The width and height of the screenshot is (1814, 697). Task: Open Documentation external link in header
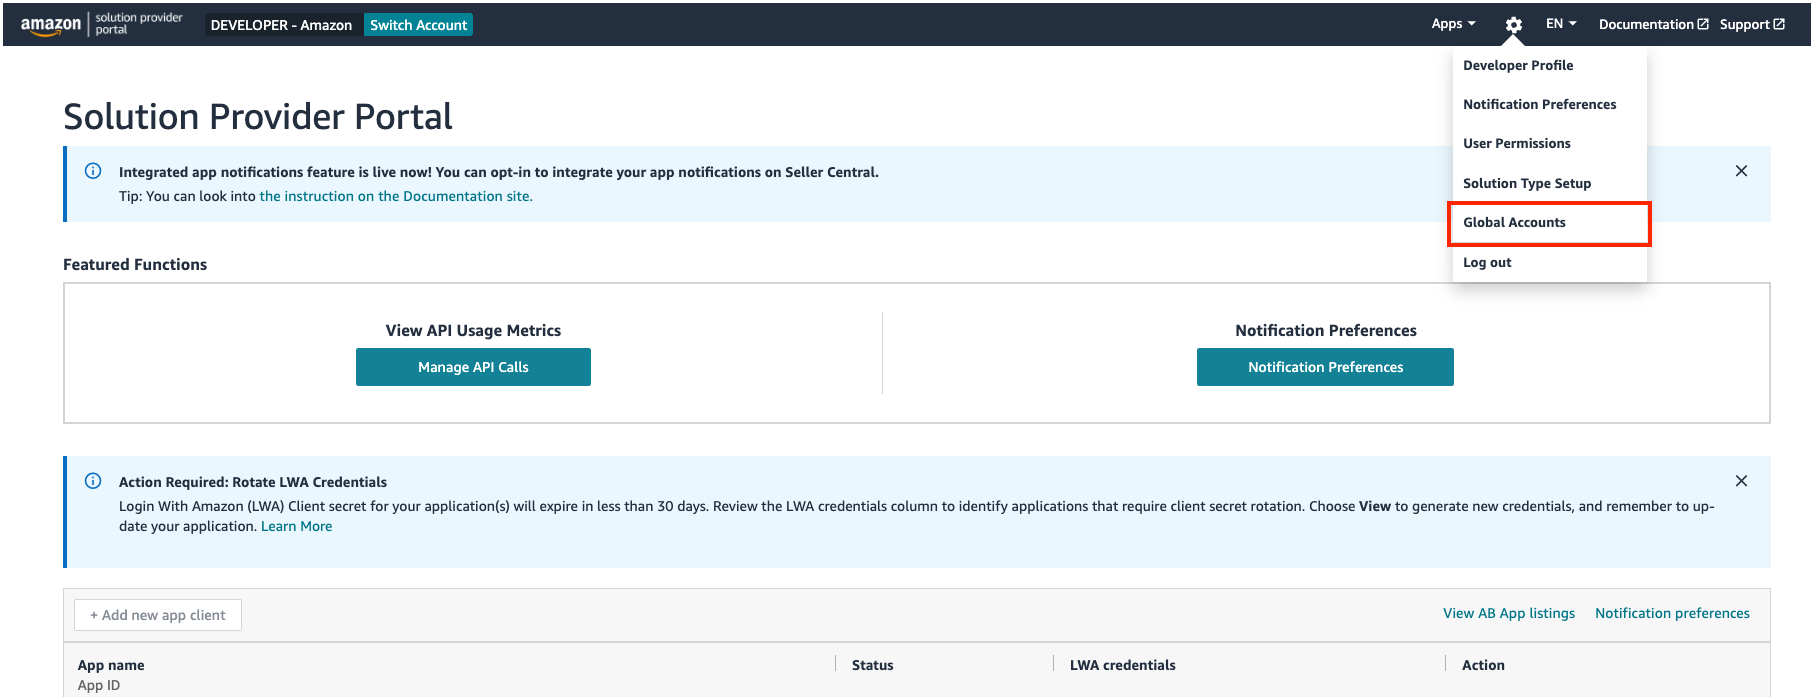(x=1653, y=24)
